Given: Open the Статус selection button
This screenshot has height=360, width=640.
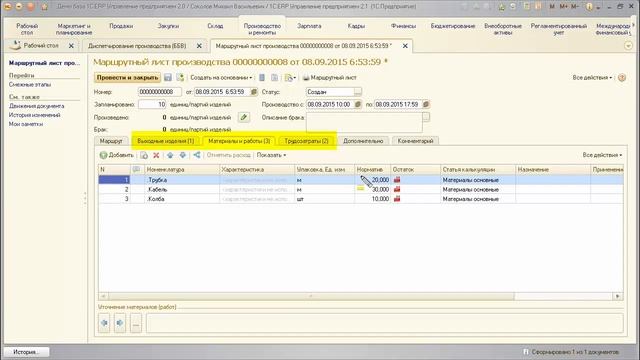Looking at the screenshot, I should click(358, 92).
